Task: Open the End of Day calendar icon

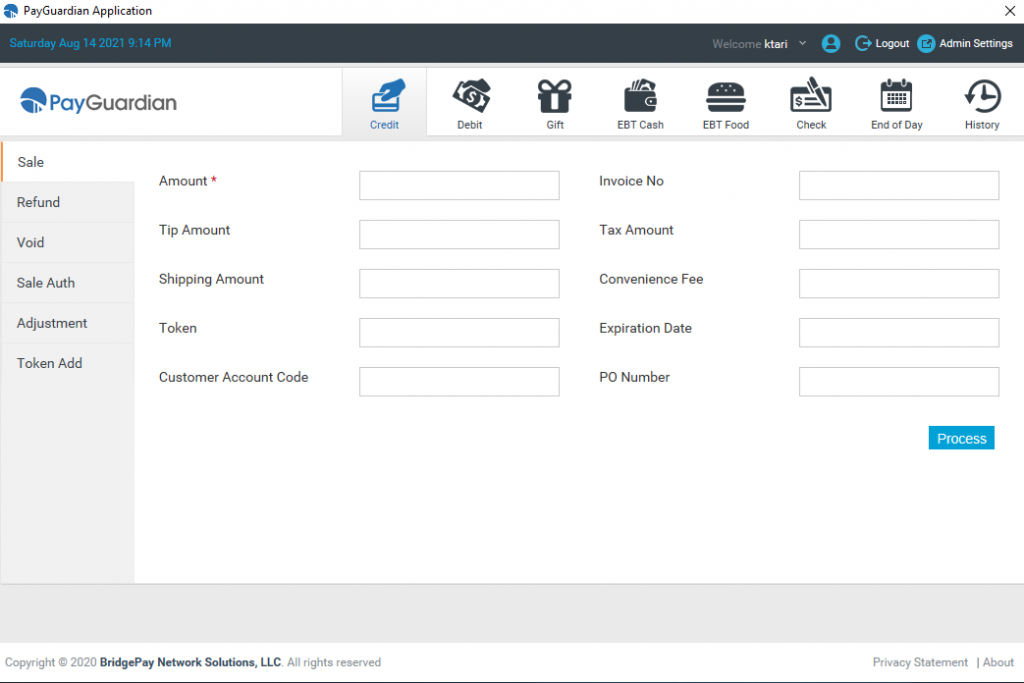Action: click(896, 97)
